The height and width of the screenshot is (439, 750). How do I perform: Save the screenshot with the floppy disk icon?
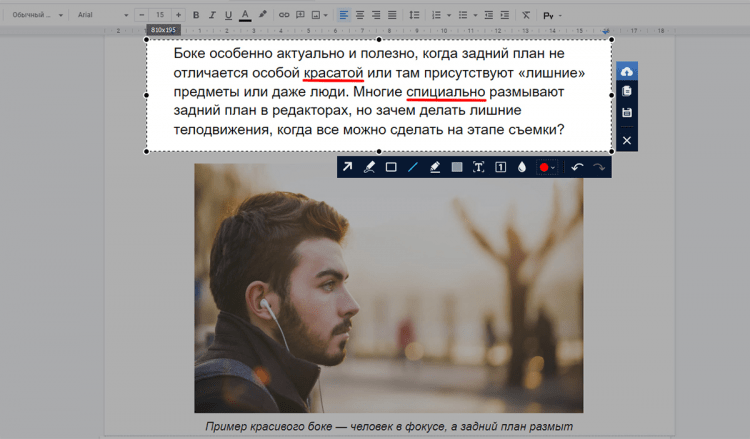pos(627,113)
